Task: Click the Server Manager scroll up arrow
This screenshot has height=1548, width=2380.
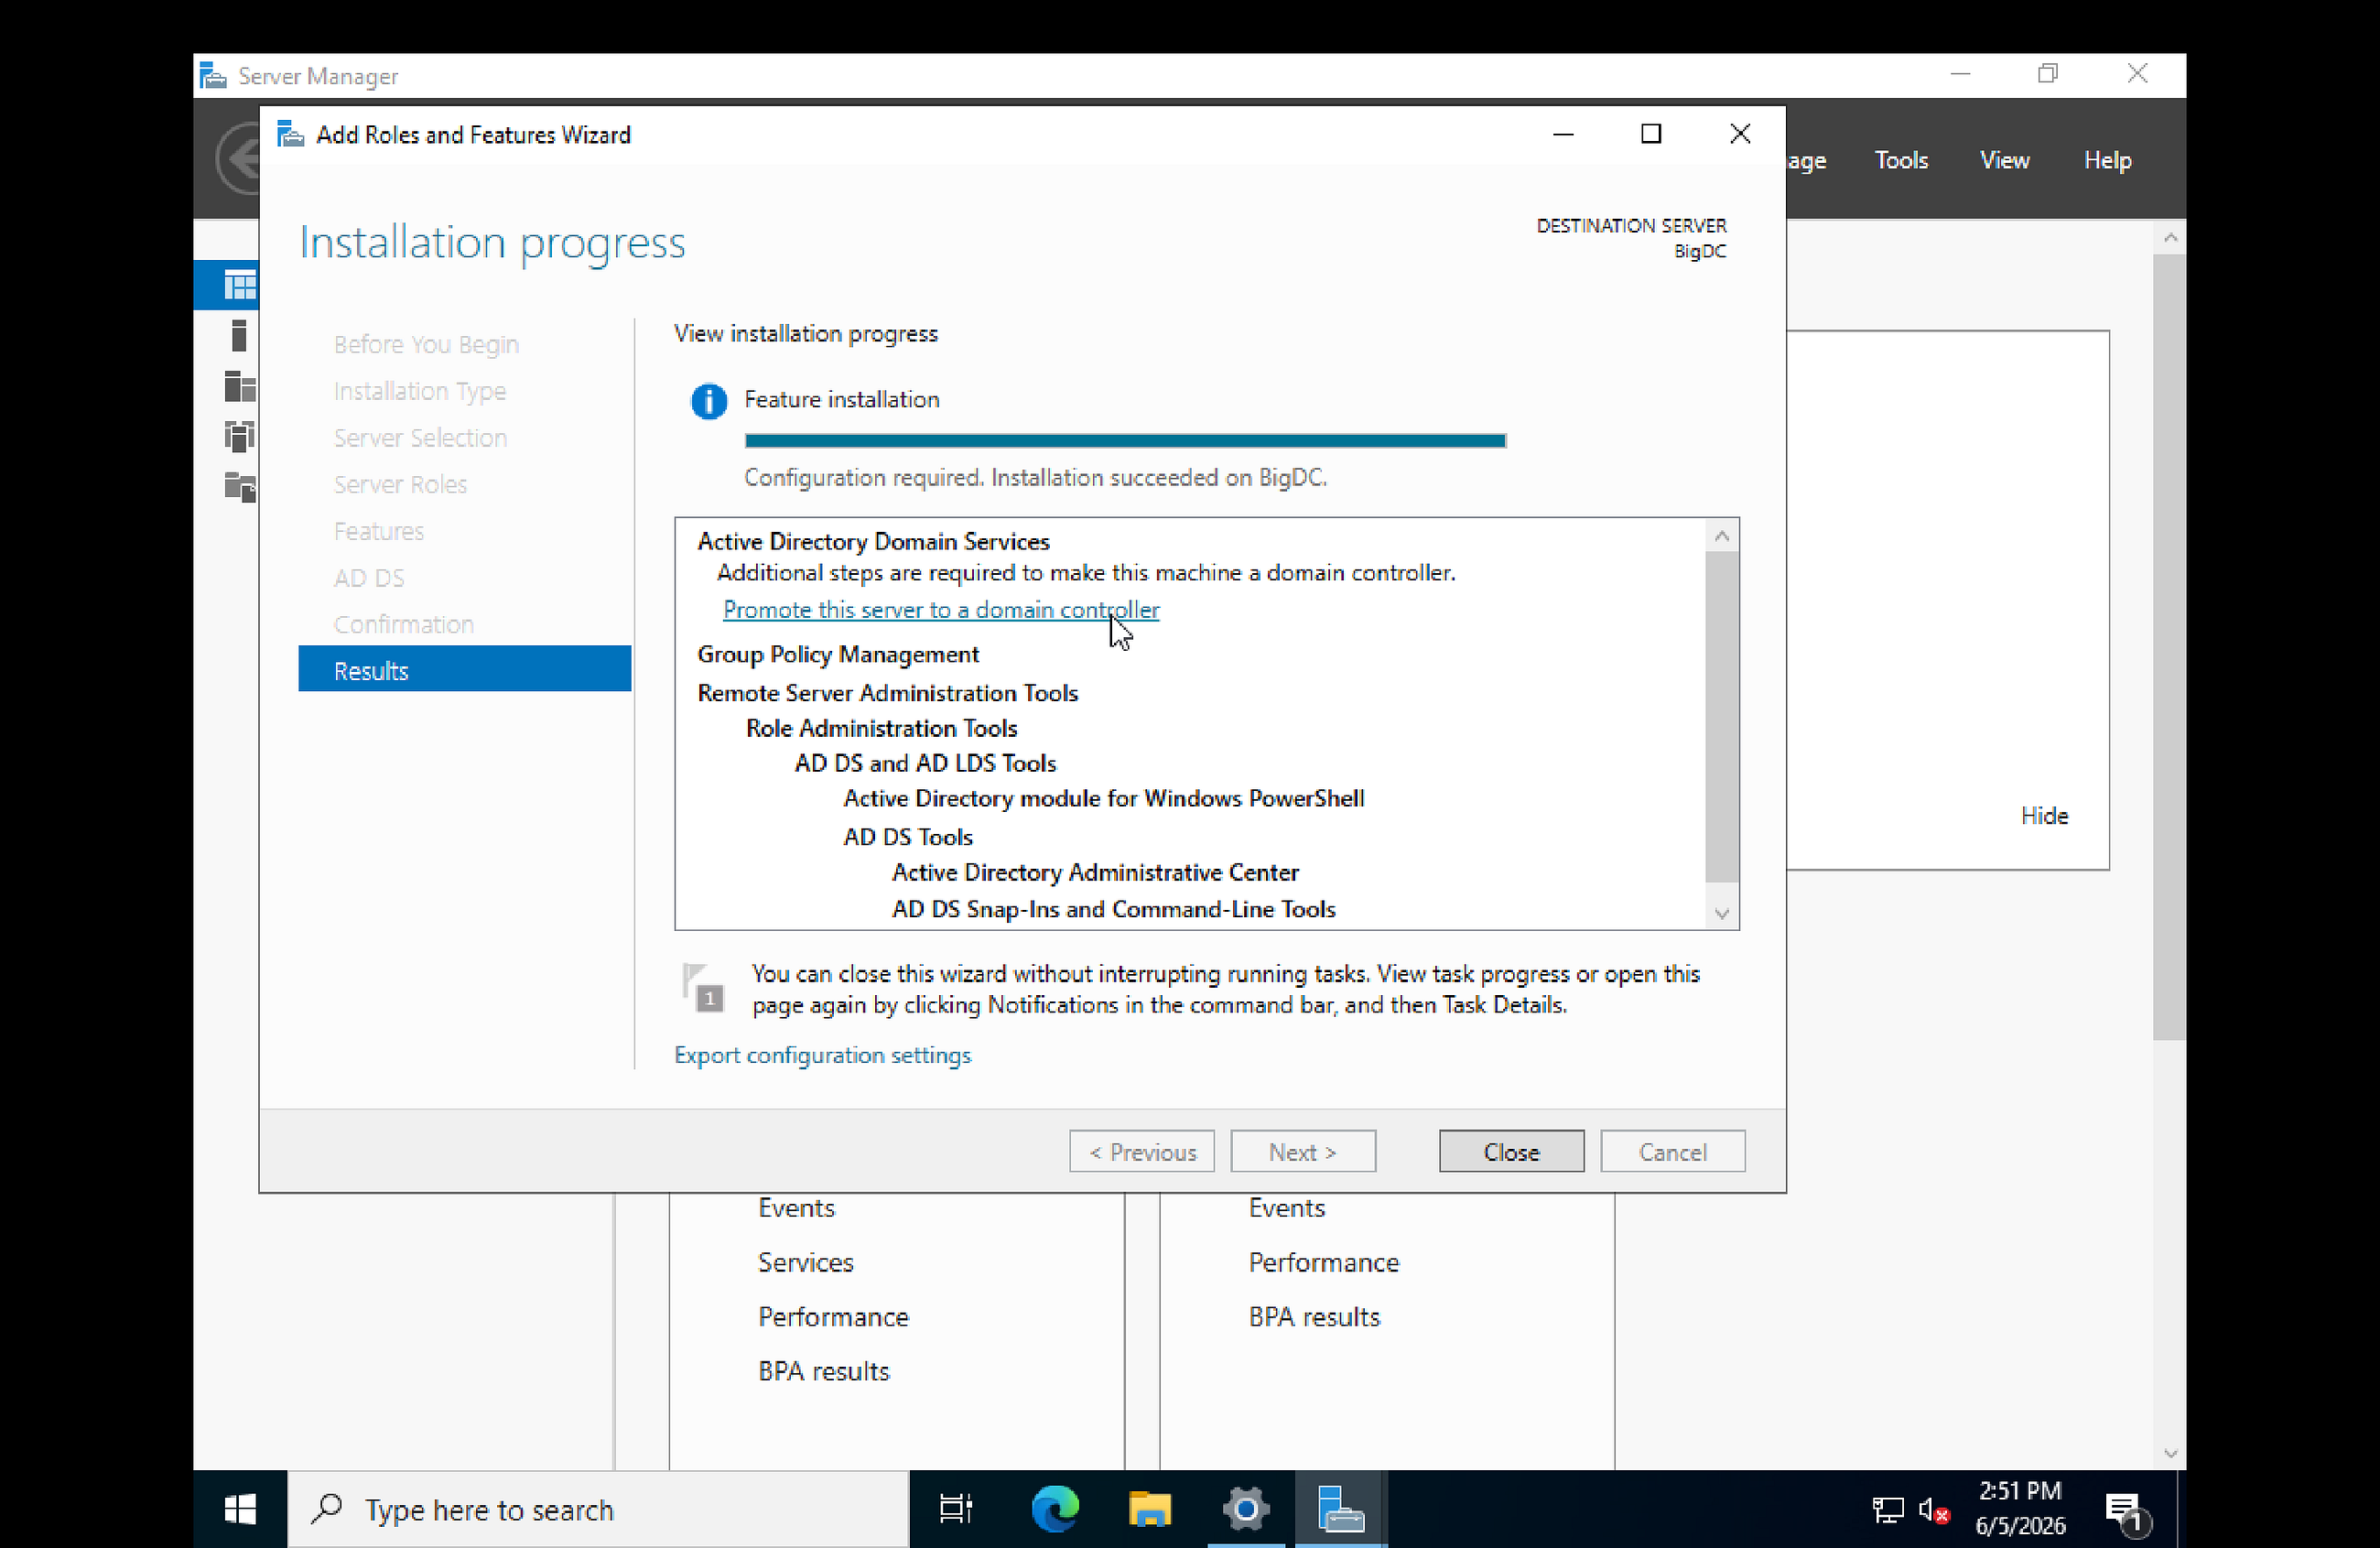Action: coord(2169,238)
